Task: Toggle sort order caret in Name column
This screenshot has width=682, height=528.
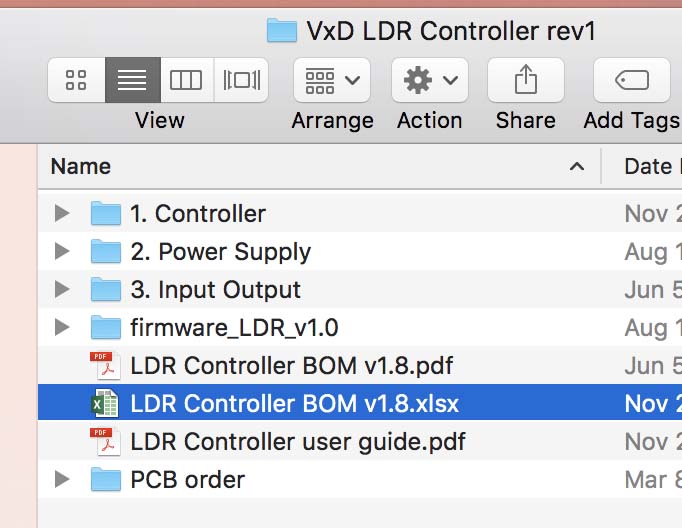Action: point(577,167)
